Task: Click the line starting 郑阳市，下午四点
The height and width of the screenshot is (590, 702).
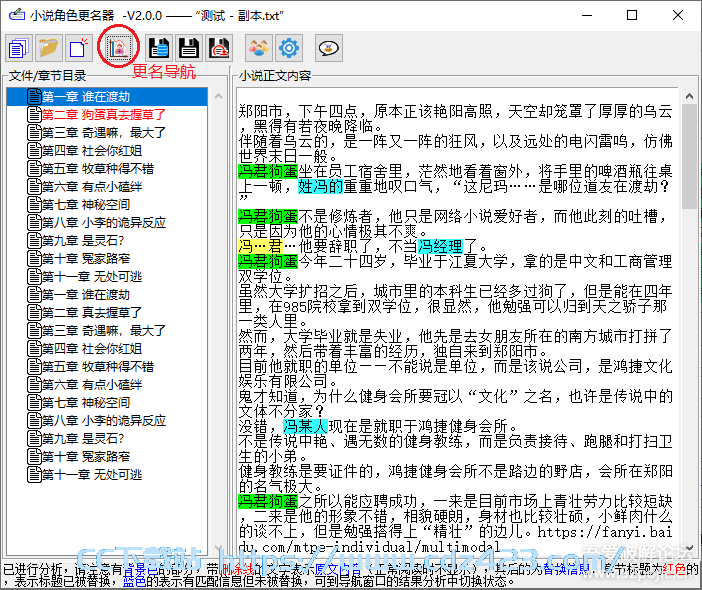Action: (455, 111)
